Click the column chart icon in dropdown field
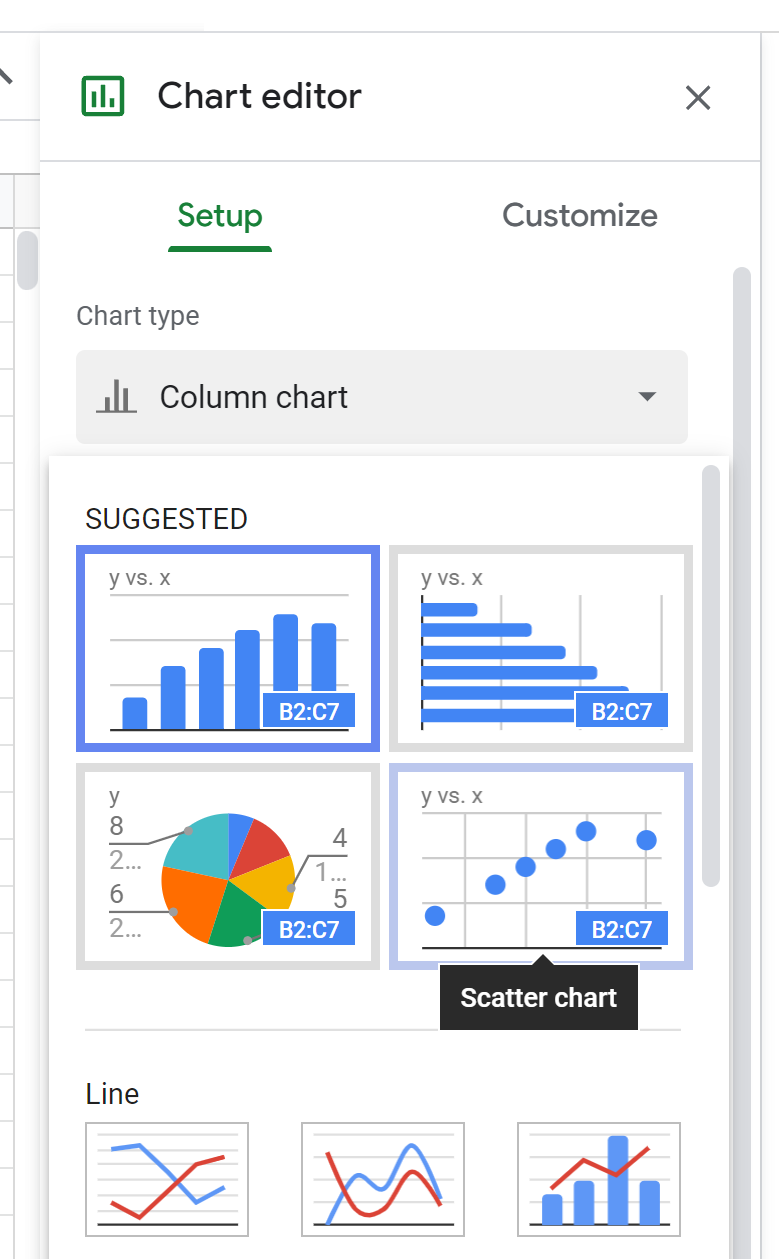 116,397
